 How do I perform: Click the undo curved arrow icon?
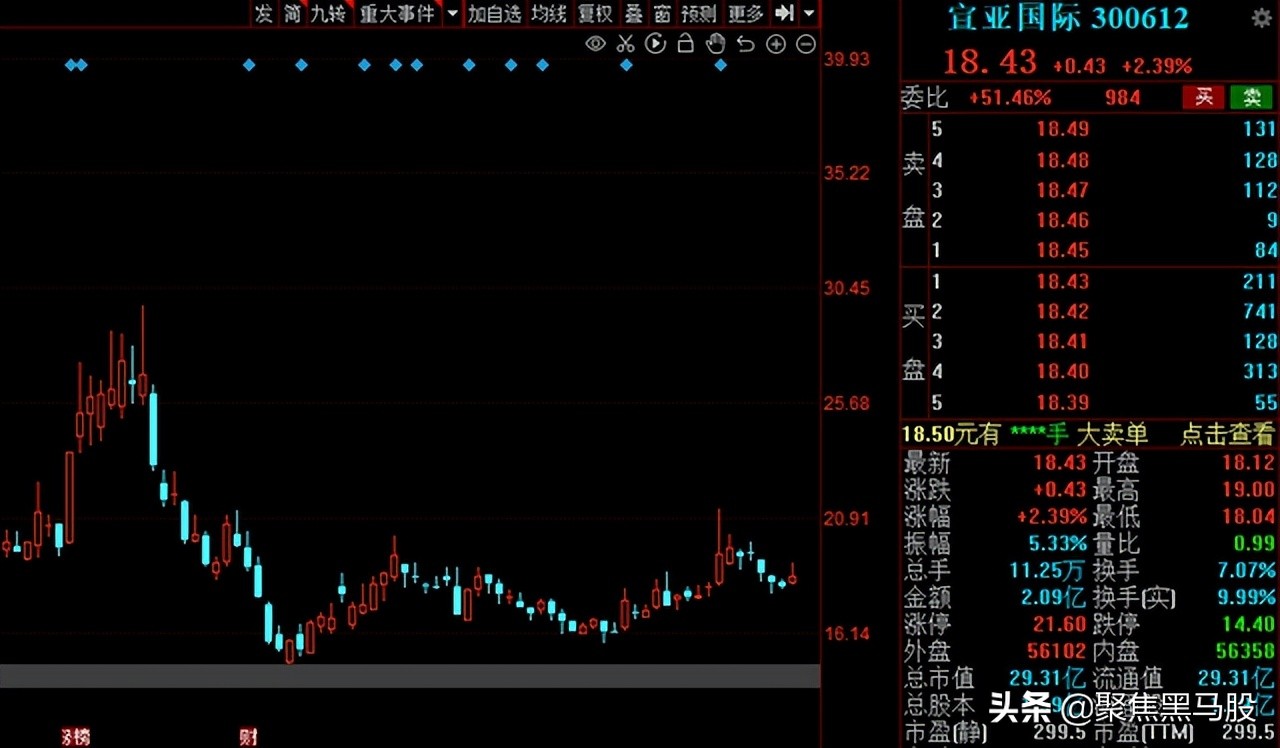[745, 43]
